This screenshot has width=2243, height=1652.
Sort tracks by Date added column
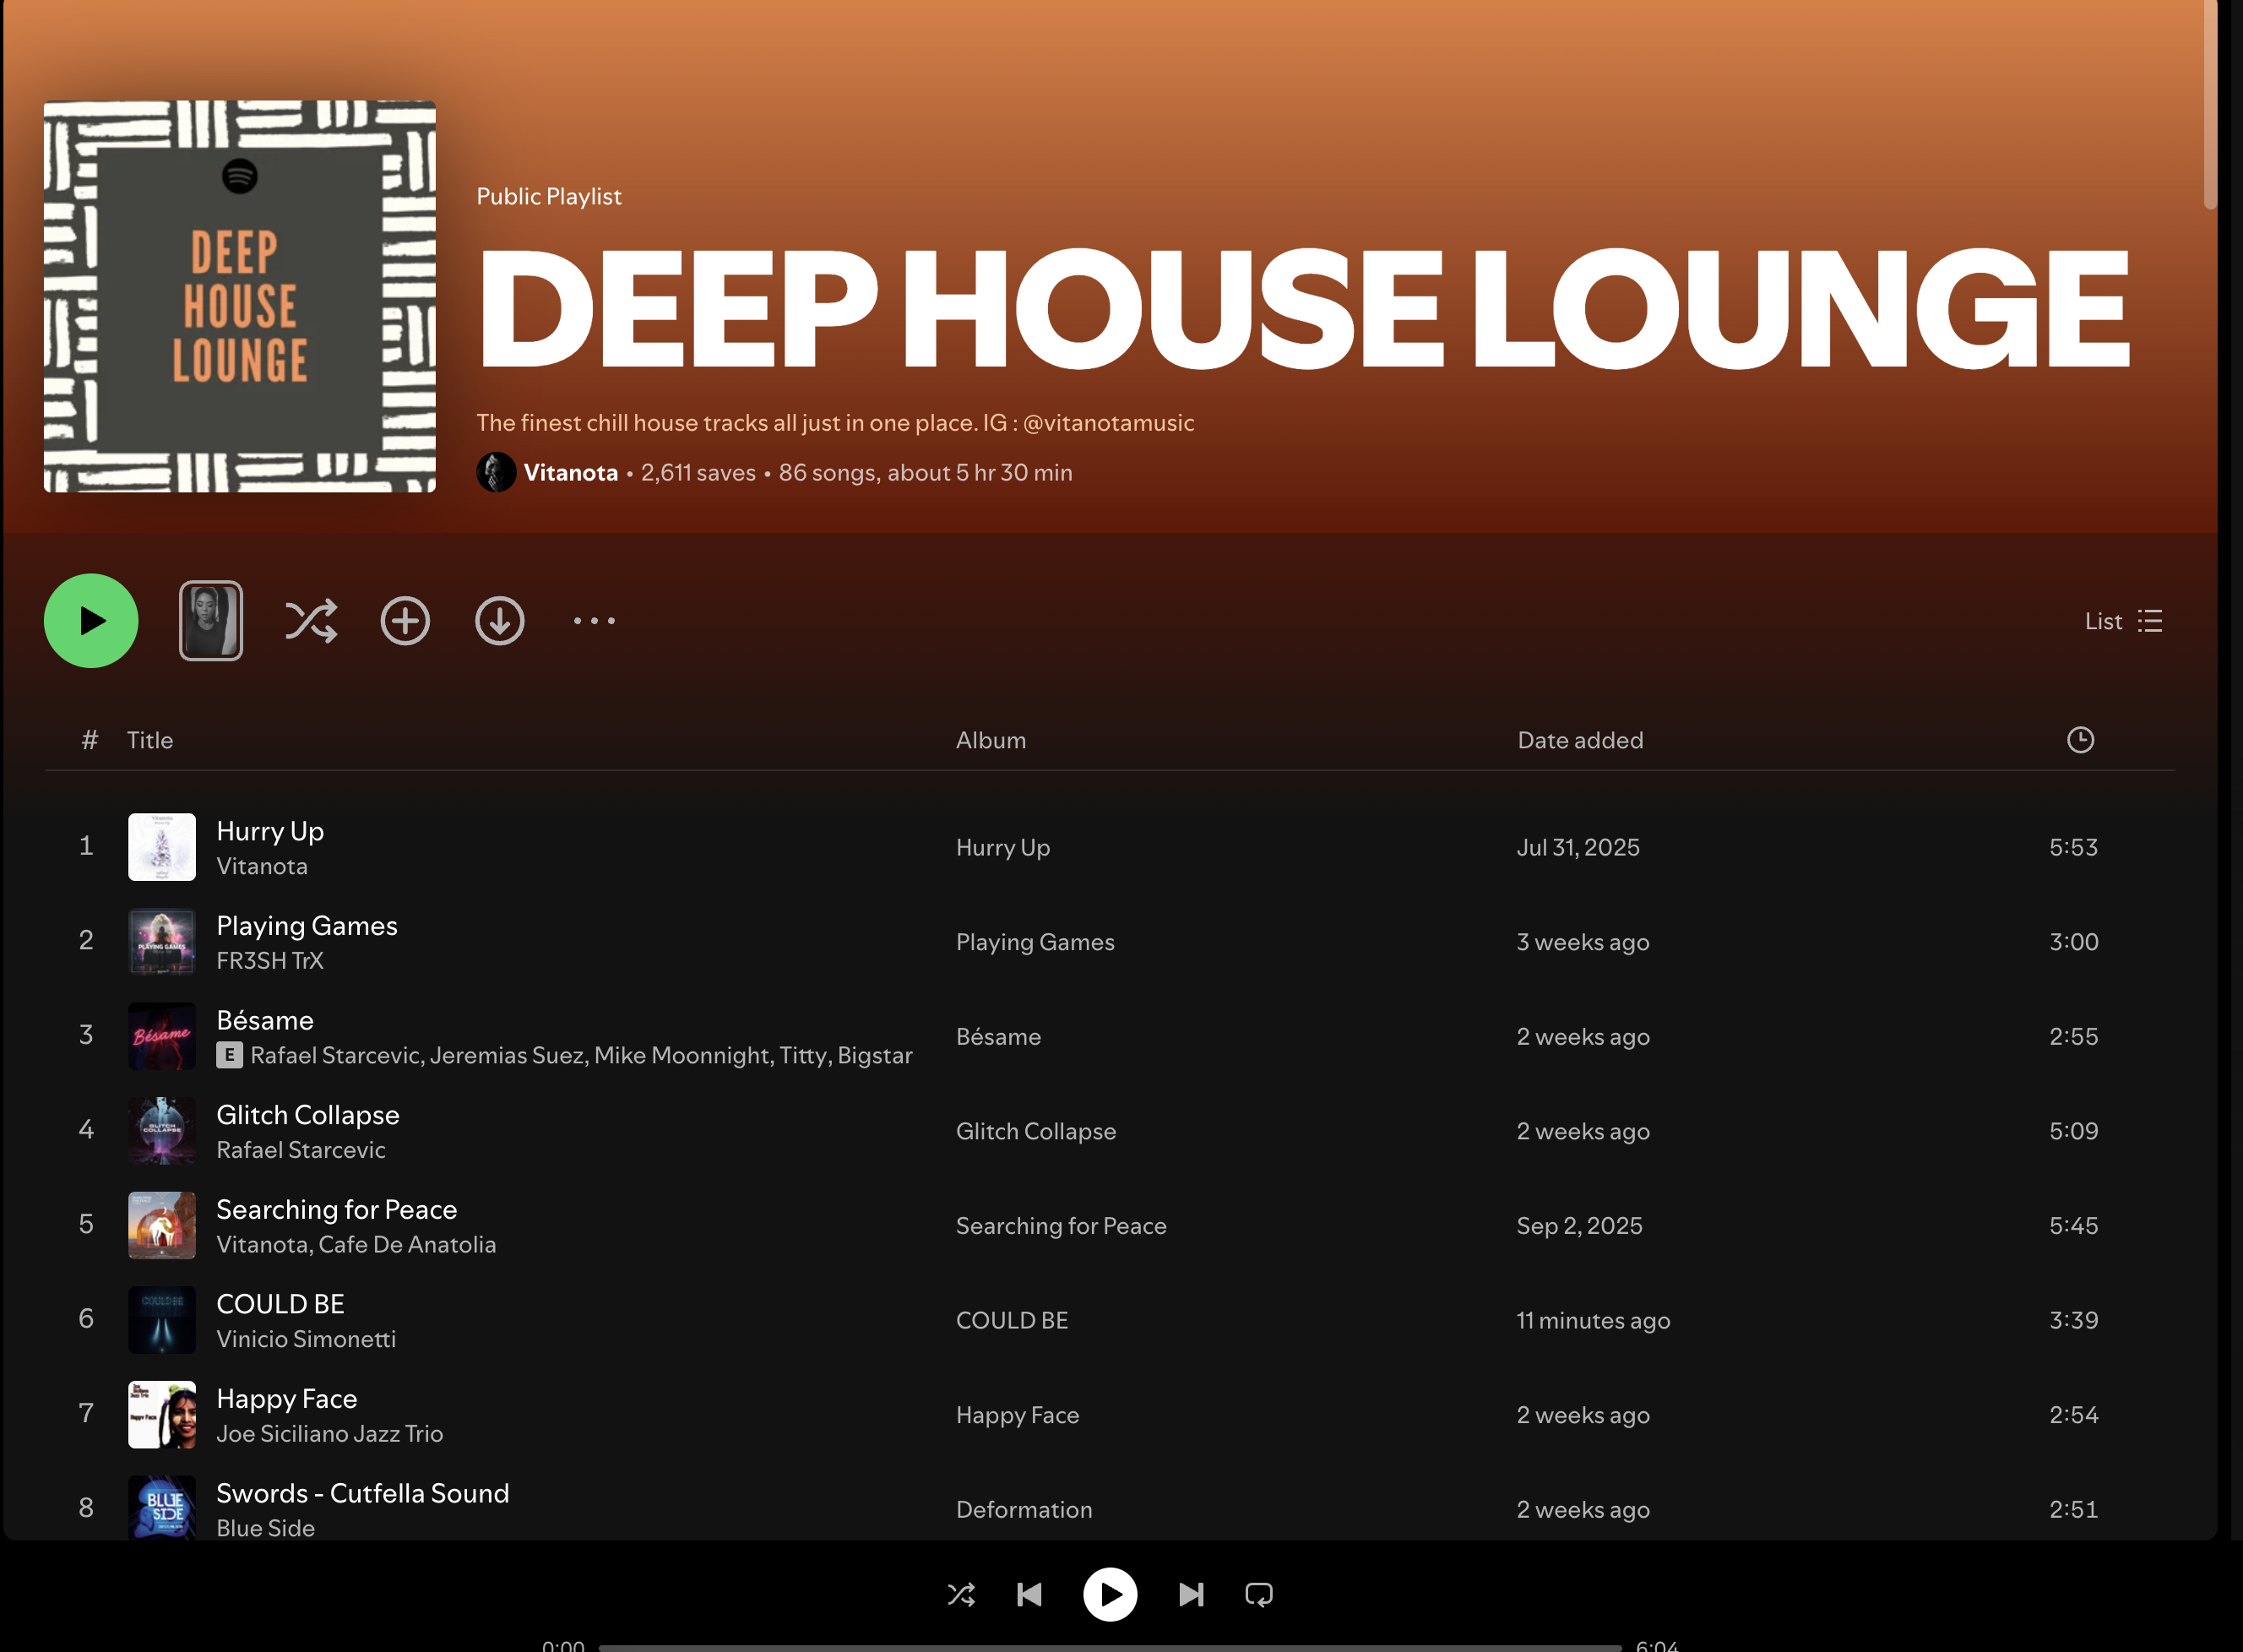pos(1580,740)
